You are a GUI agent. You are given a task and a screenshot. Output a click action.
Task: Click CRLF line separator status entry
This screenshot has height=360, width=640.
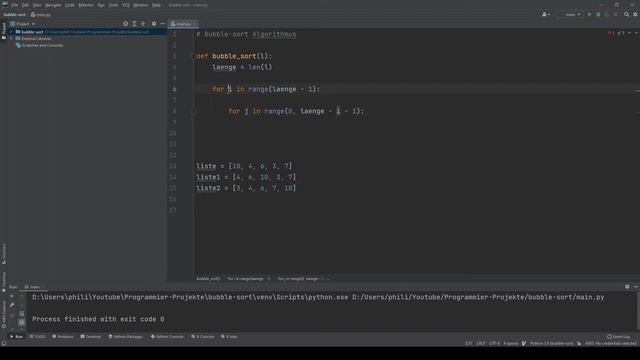pos(481,344)
